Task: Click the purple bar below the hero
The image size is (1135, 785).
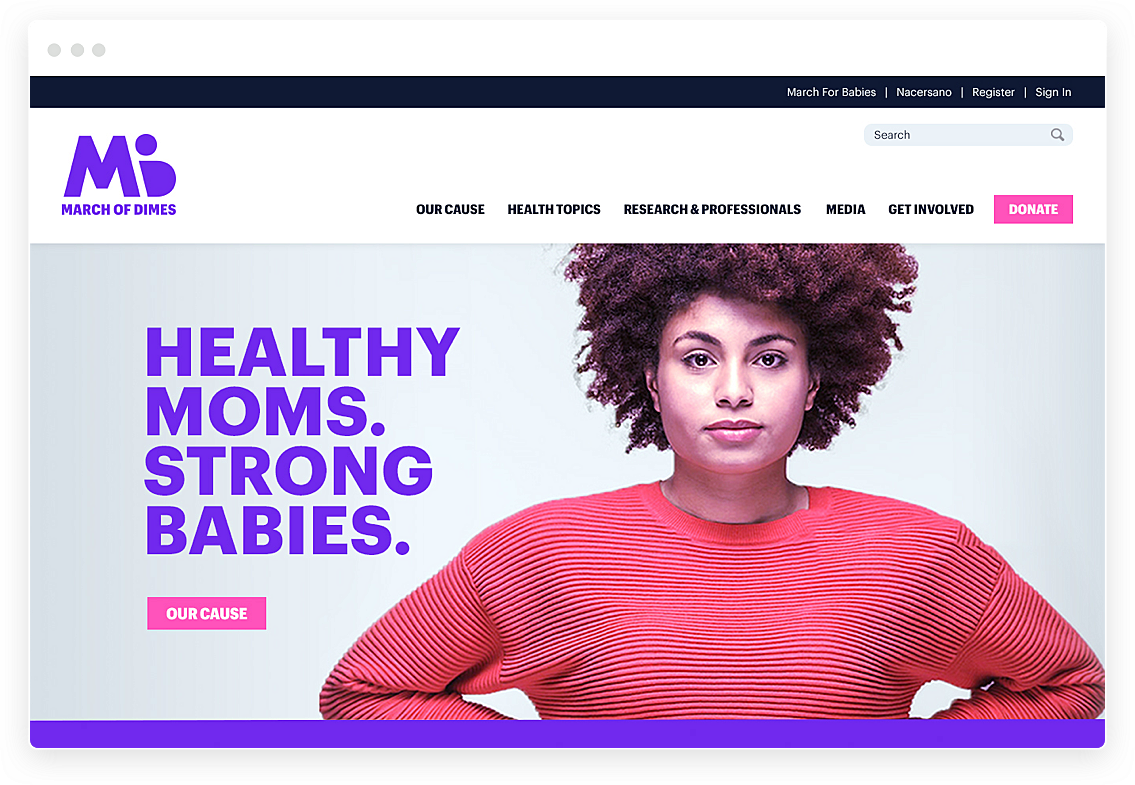Action: [x=568, y=734]
